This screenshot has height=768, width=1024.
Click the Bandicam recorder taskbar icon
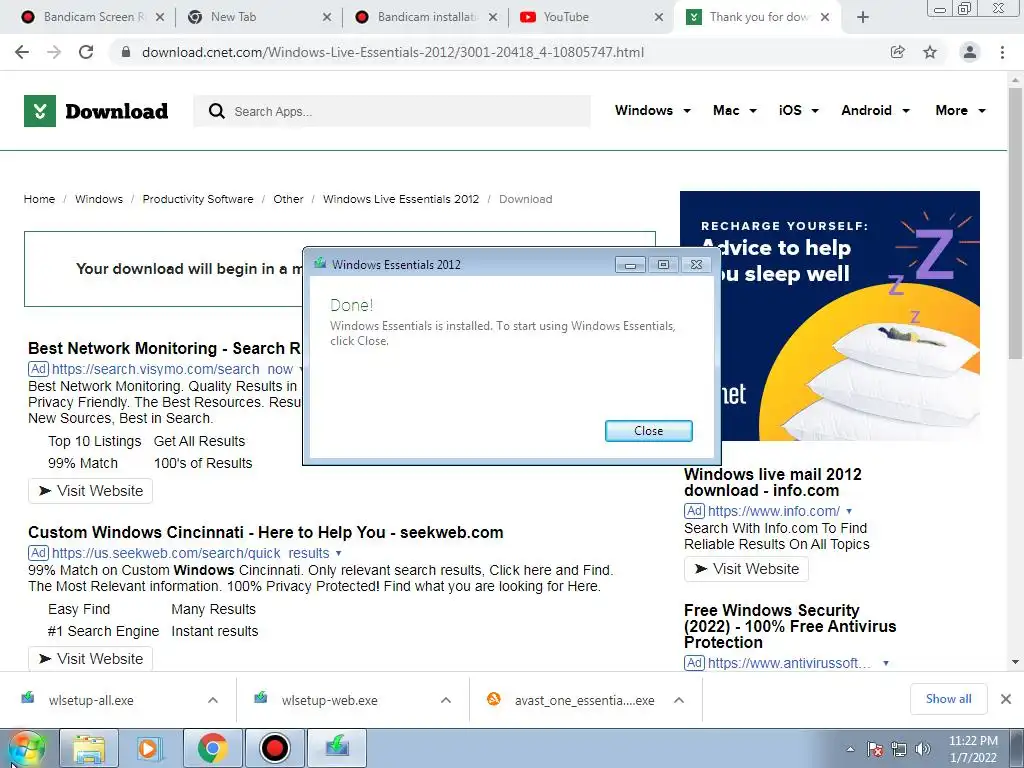(x=274, y=748)
